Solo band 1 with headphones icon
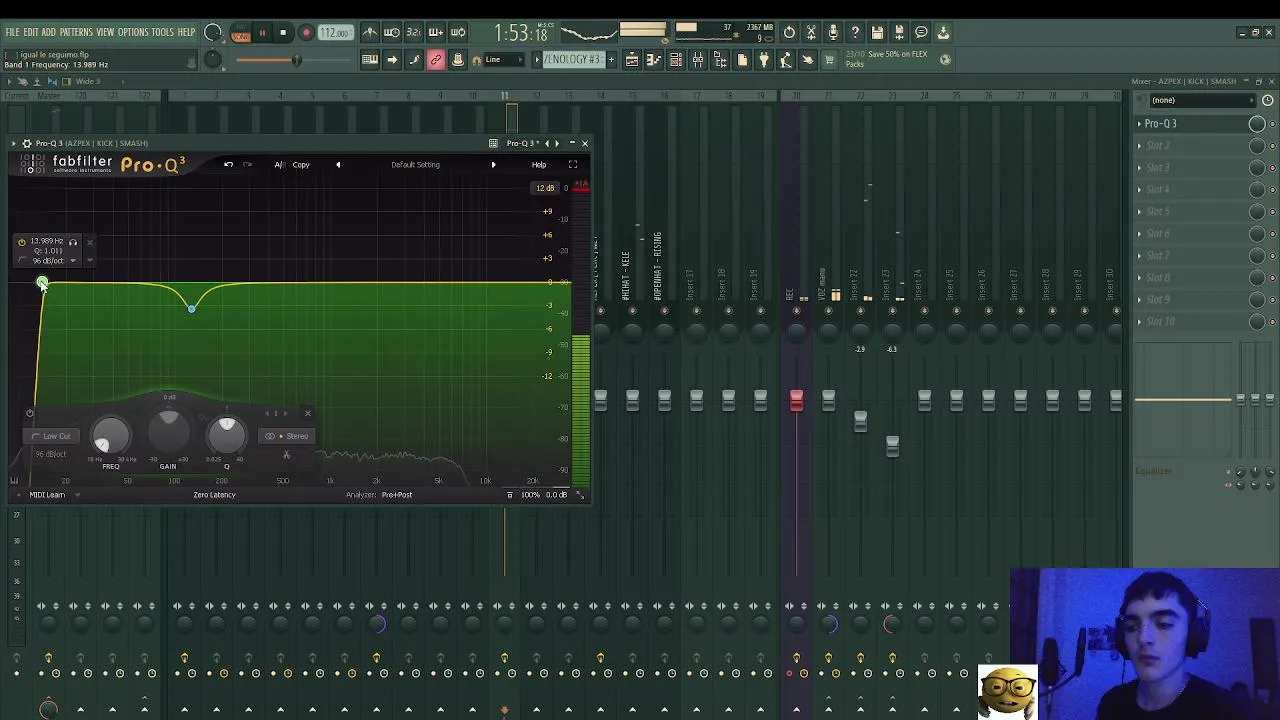Viewport: 1280px width, 720px height. (x=72, y=242)
